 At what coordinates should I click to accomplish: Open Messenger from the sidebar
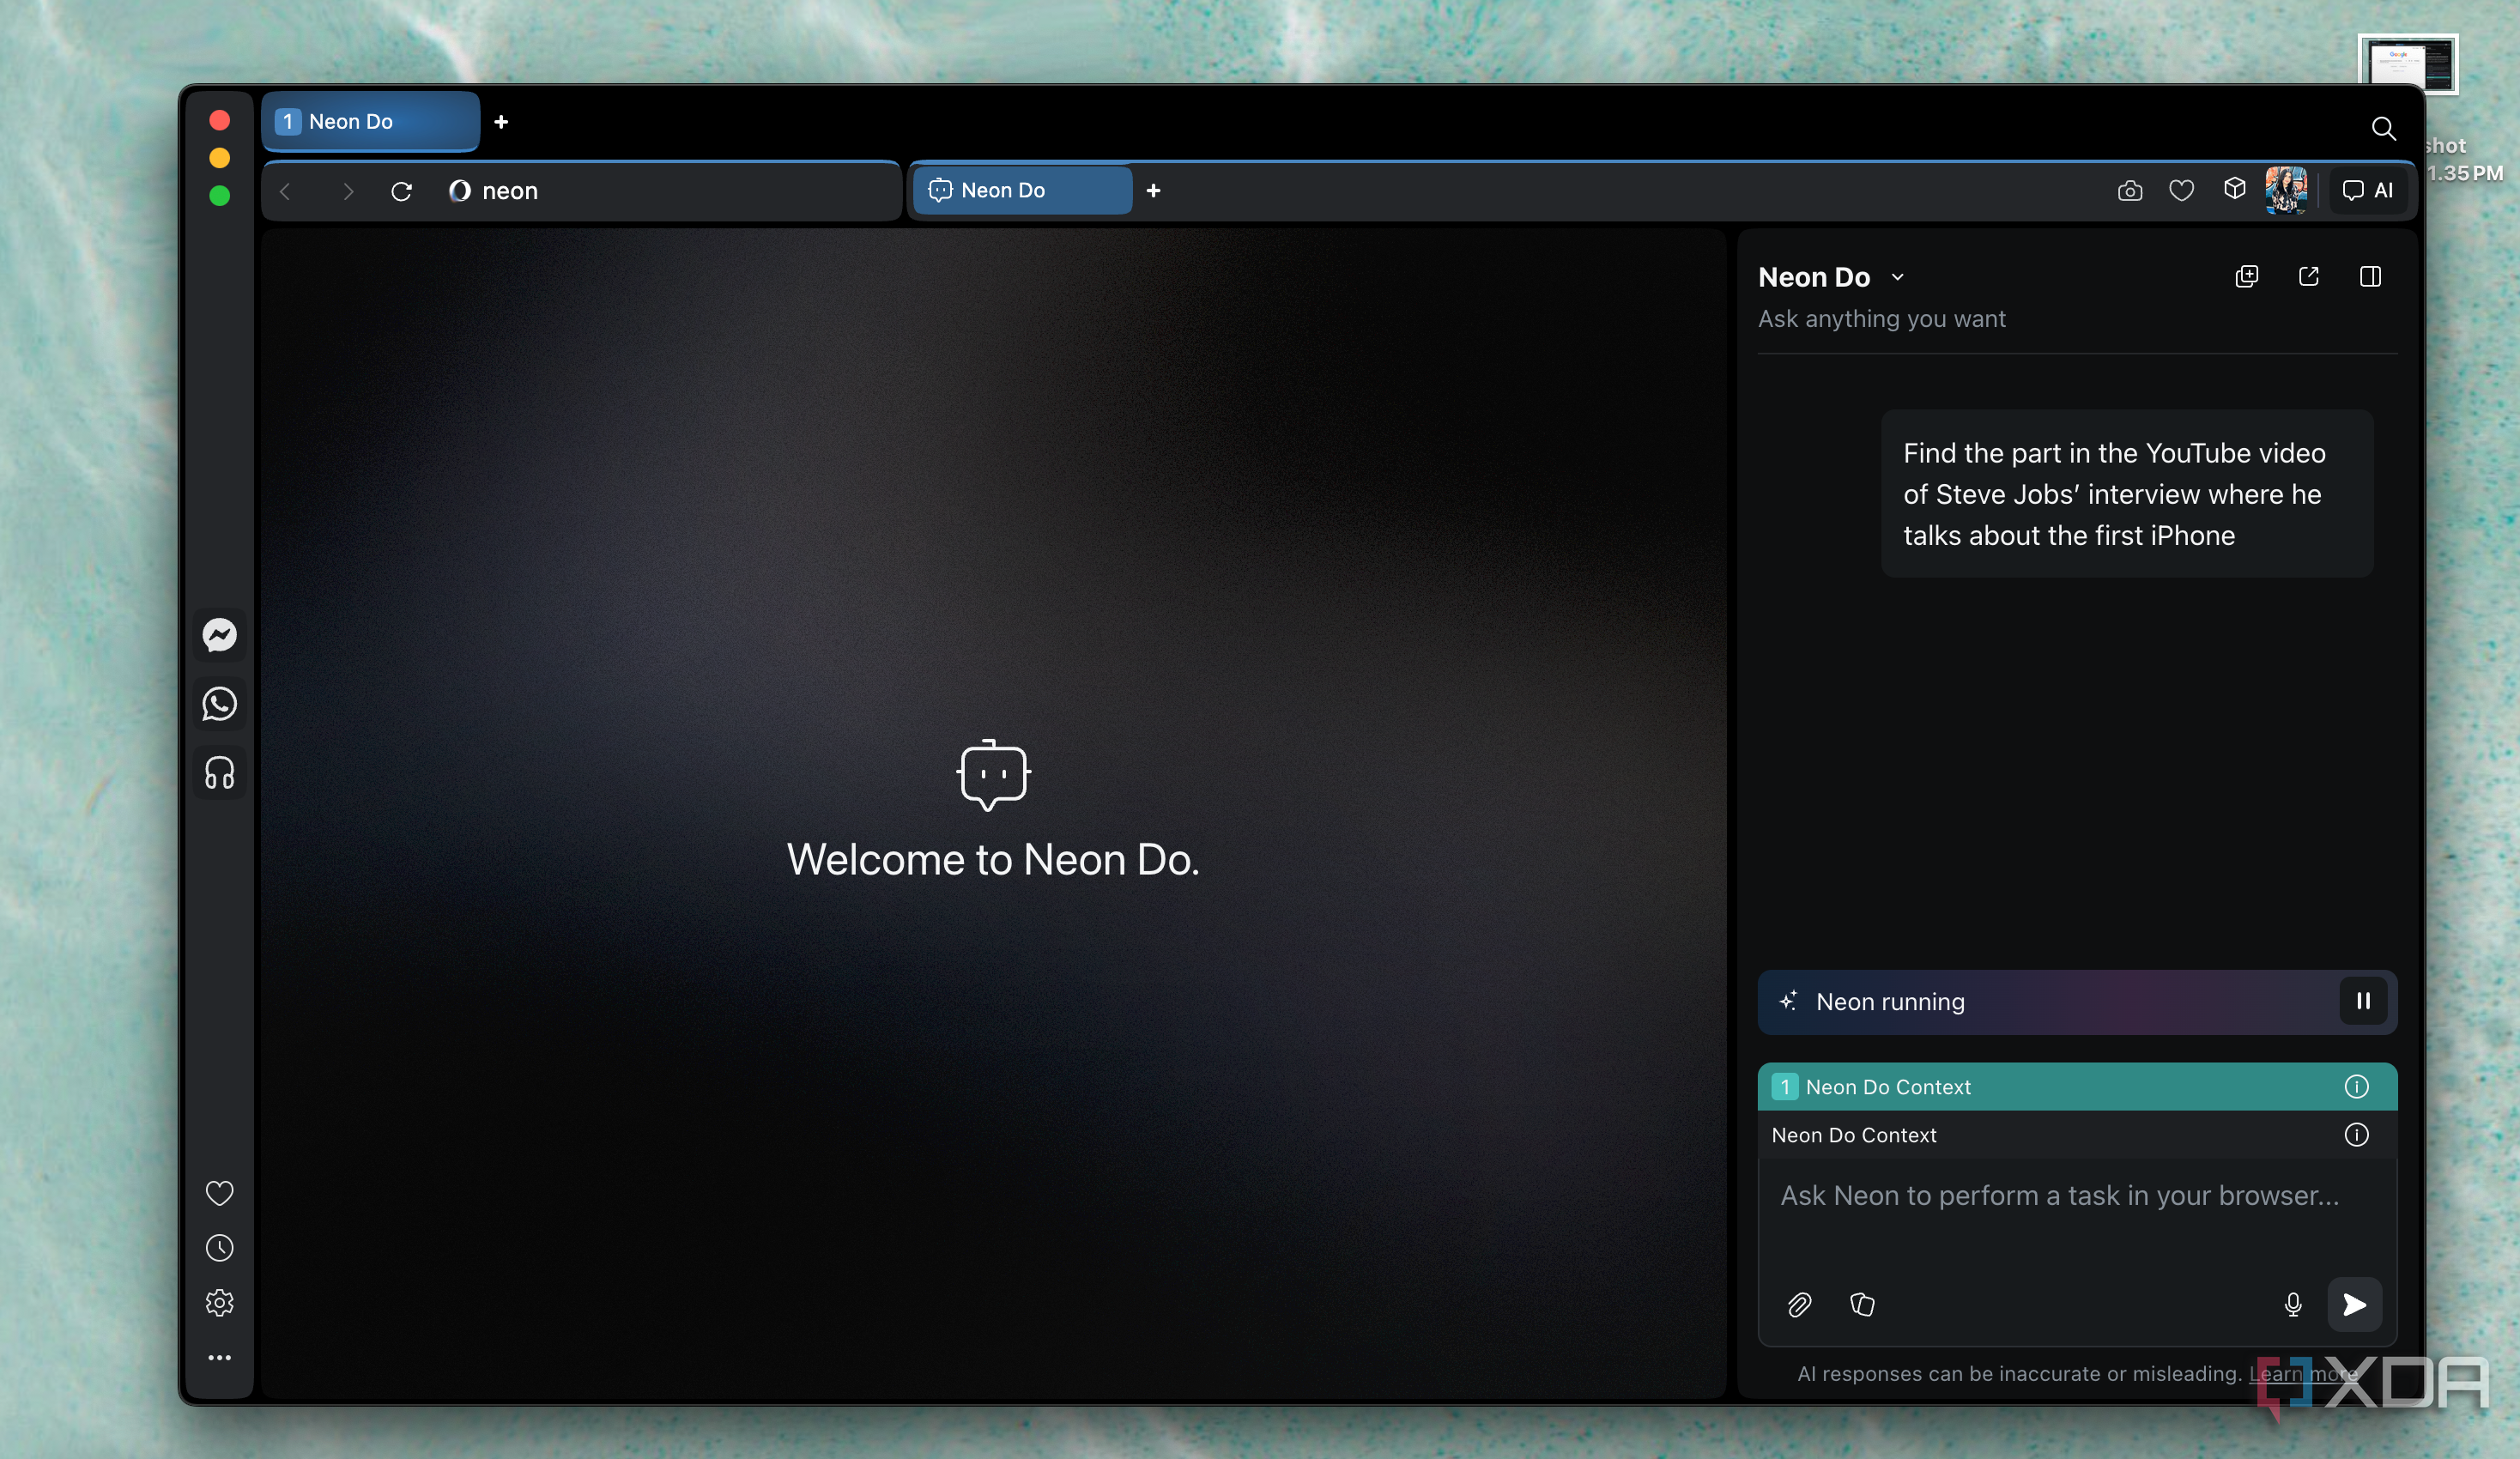coord(219,635)
